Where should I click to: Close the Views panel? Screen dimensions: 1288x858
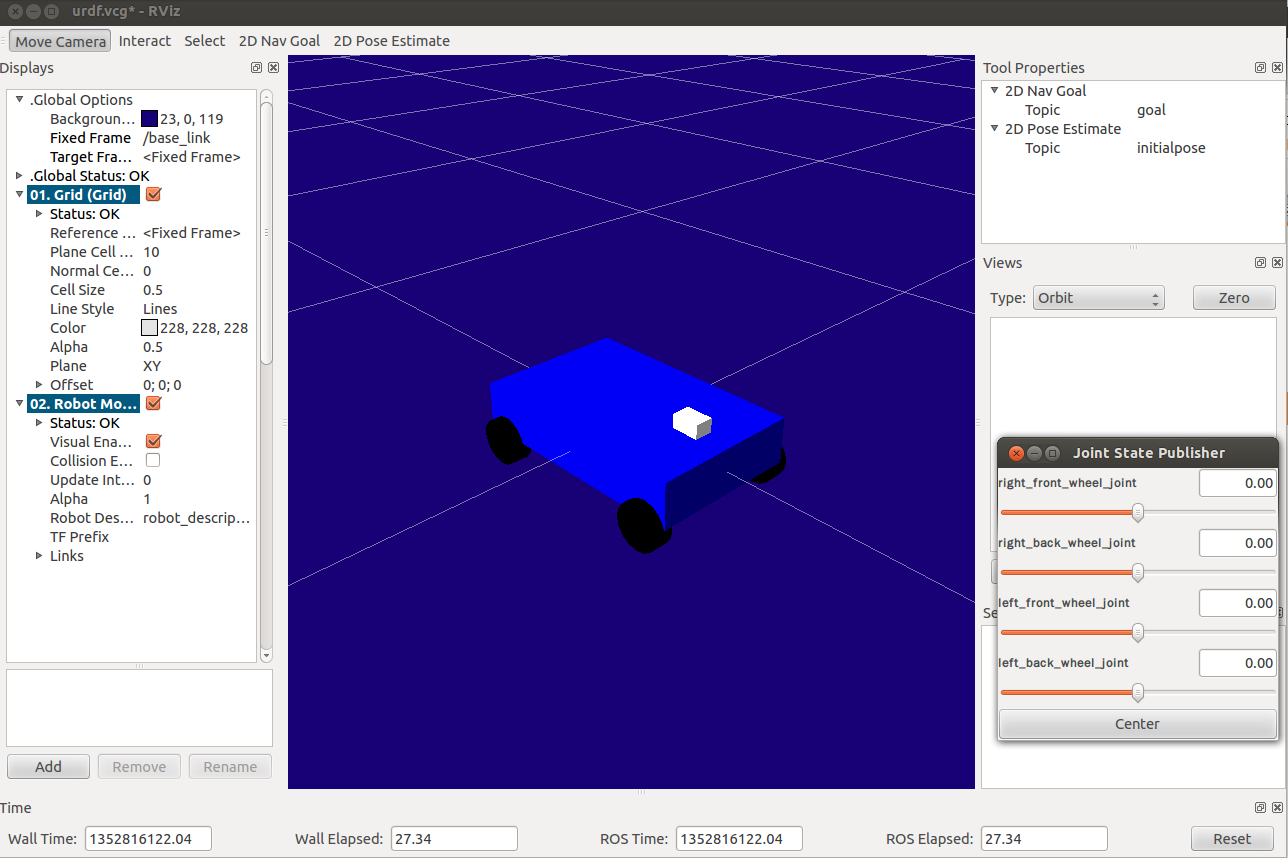point(1277,263)
